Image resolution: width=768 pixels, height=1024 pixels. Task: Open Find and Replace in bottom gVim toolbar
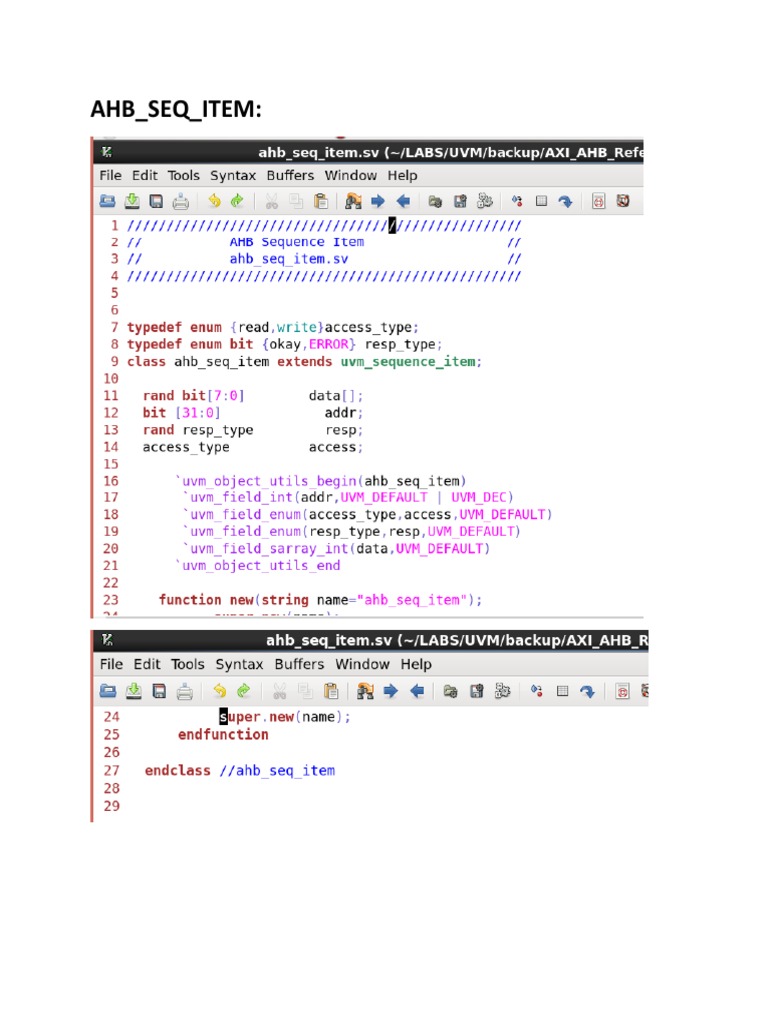(x=365, y=691)
